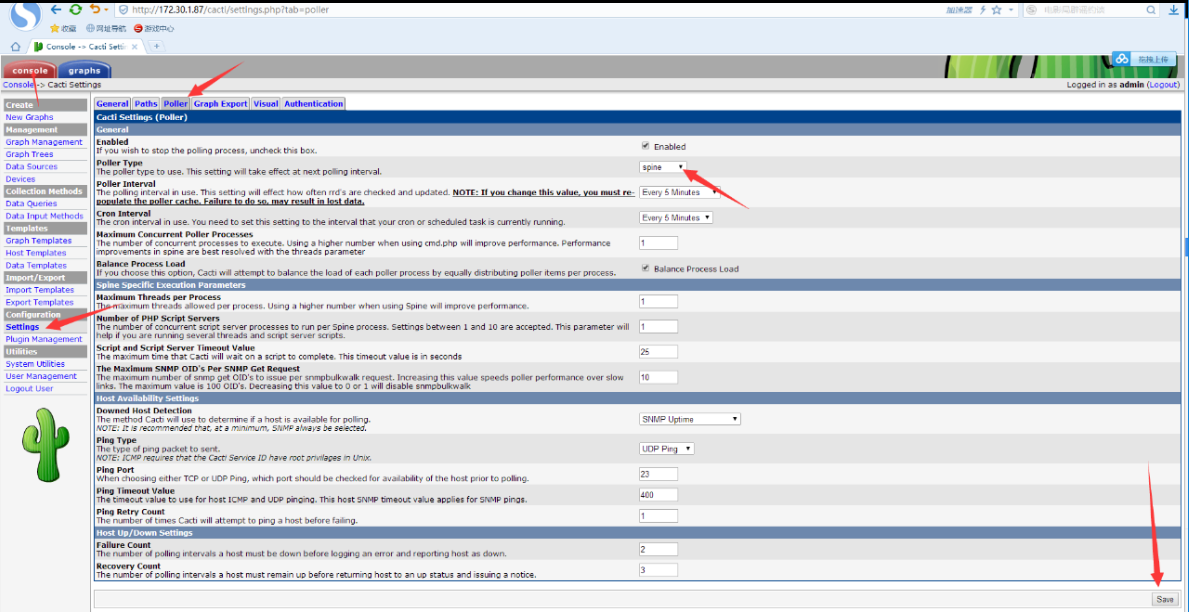Open the Ping Type UDP Ping dropdown

[667, 448]
